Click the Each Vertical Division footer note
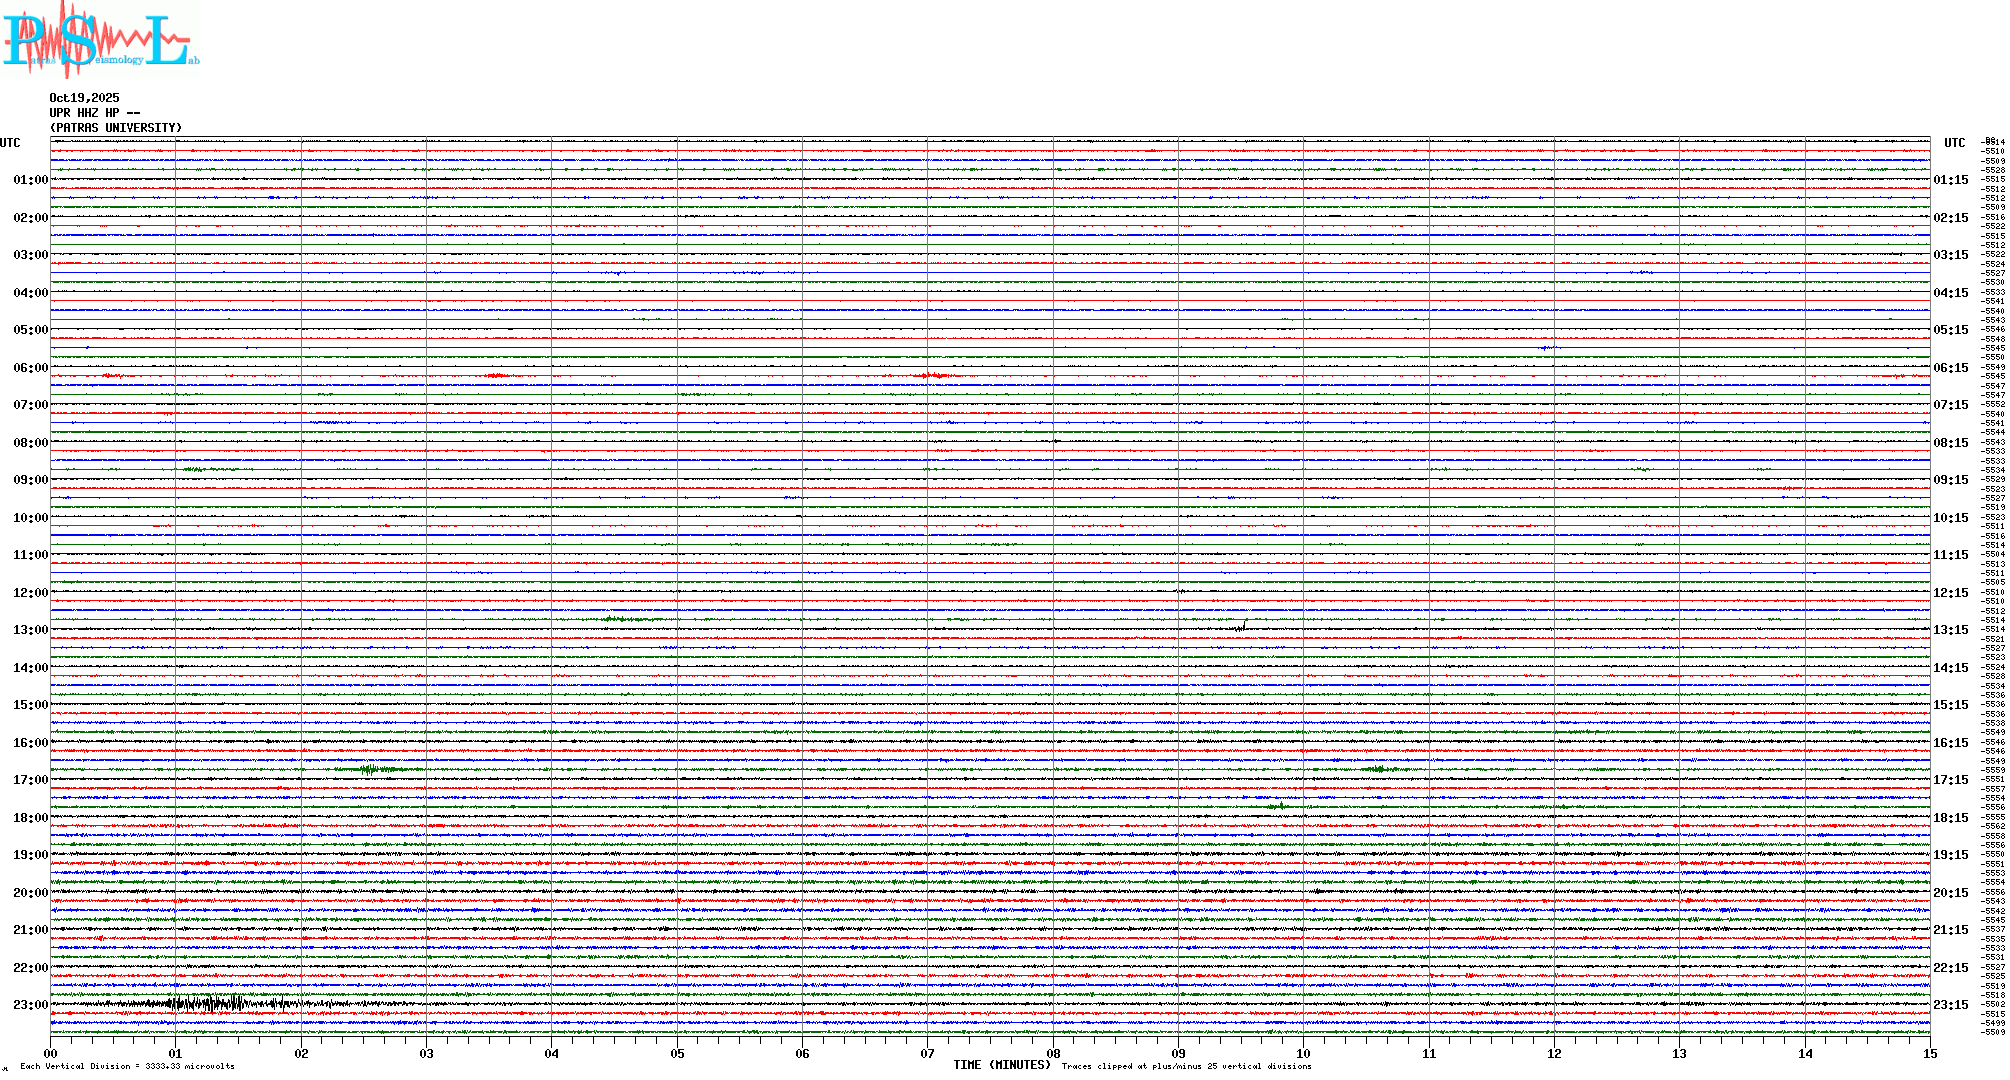 (x=127, y=1066)
